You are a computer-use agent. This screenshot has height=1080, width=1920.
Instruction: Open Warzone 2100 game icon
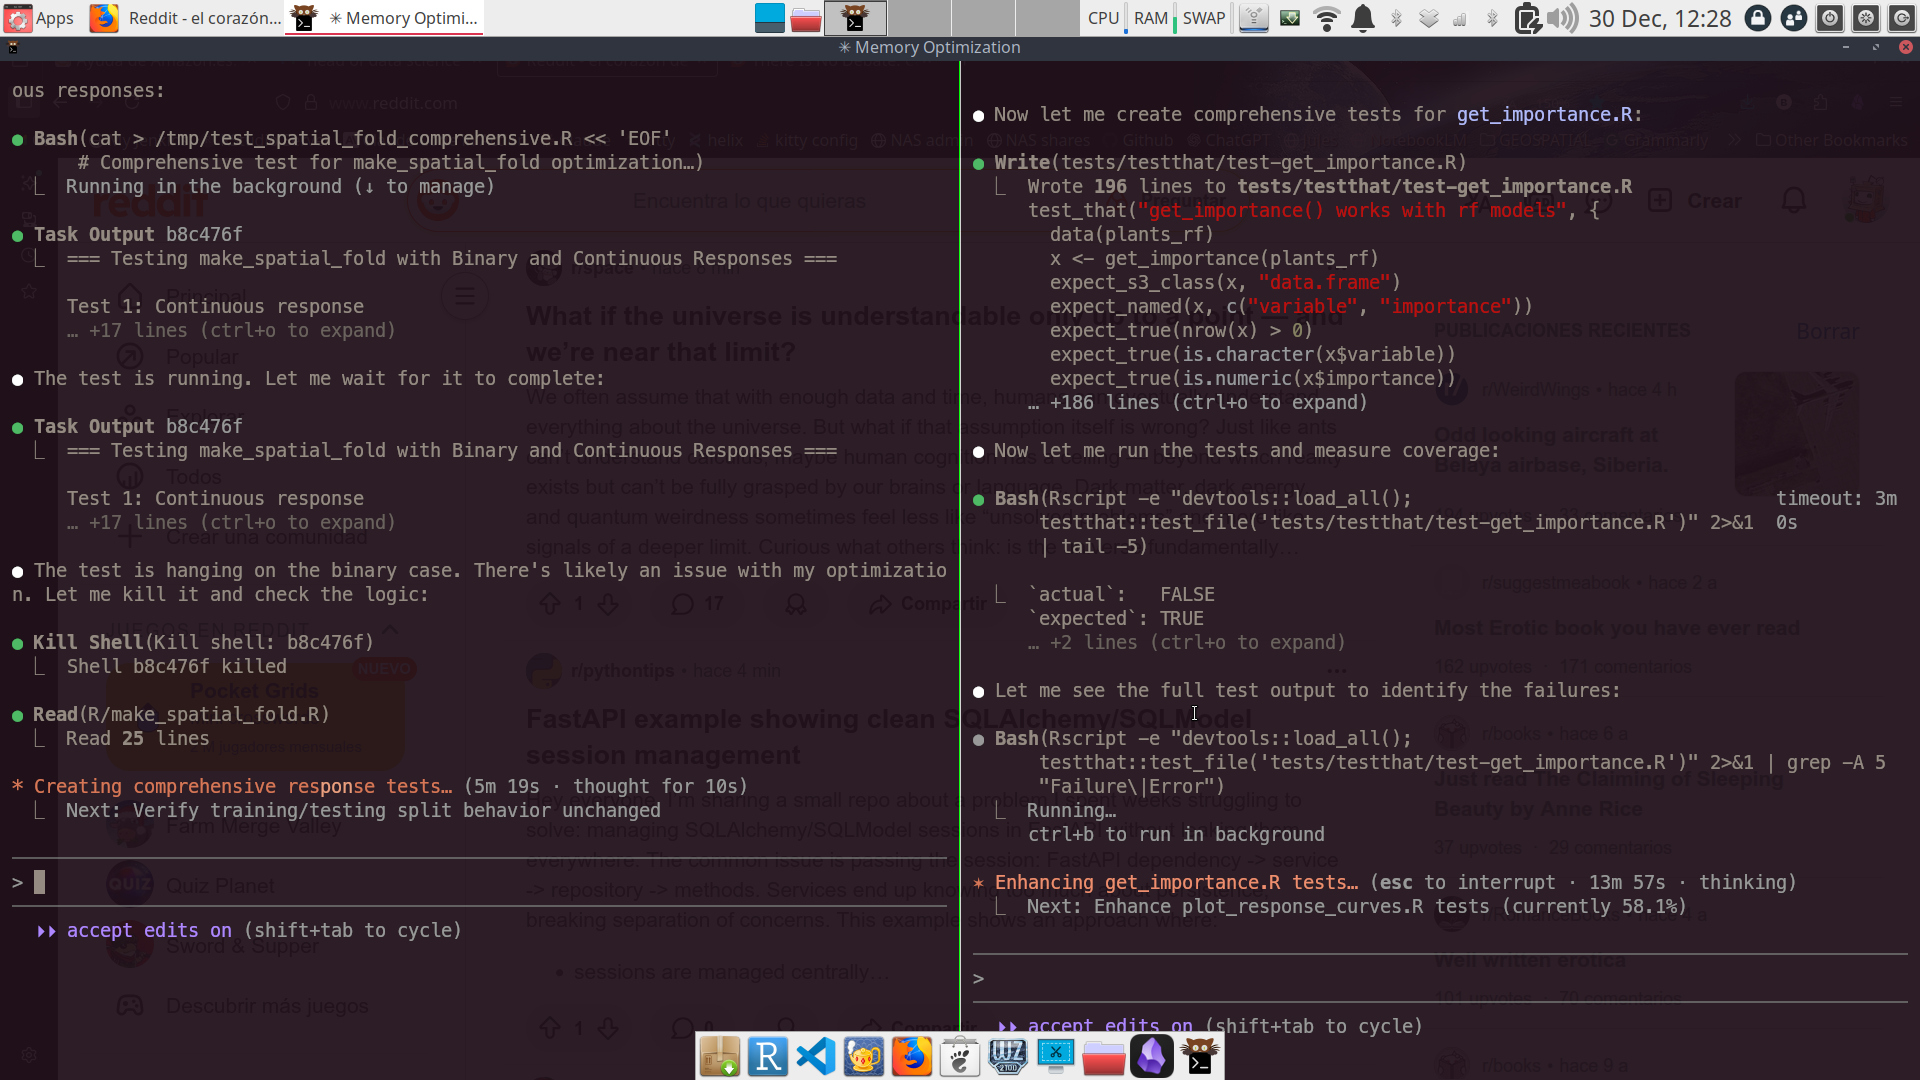1007,1057
